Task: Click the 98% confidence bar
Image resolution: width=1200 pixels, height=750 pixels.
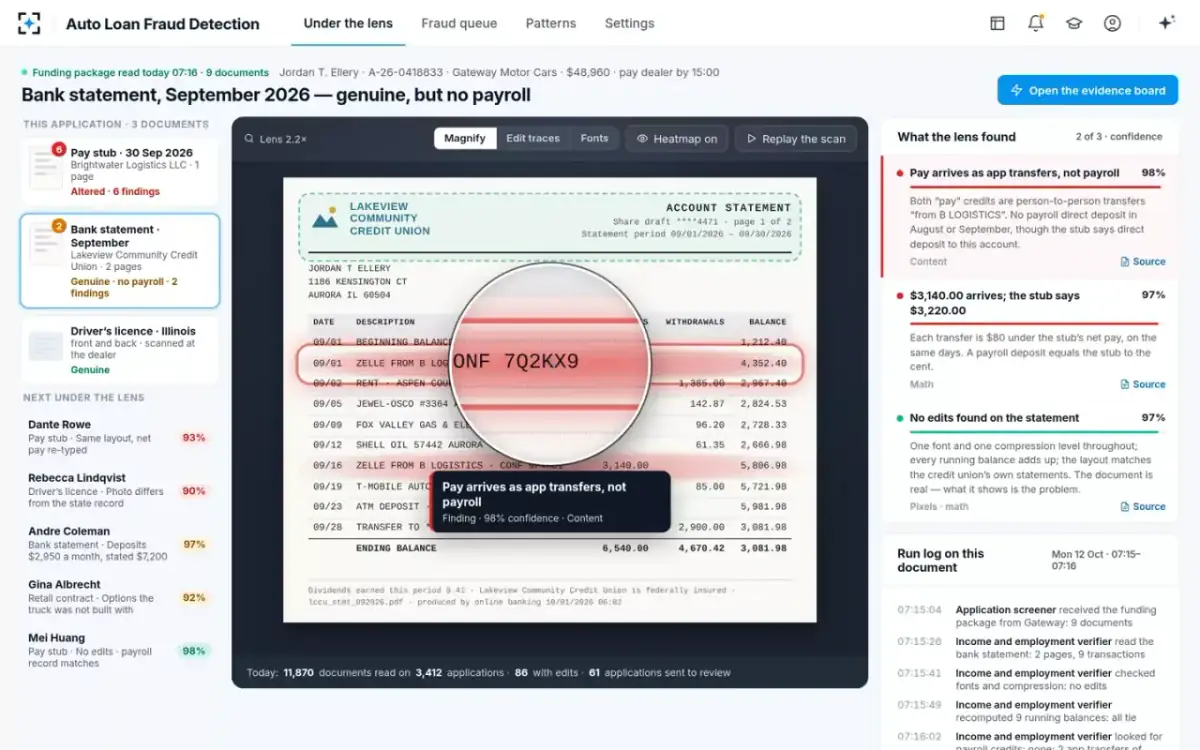Action: [1037, 185]
